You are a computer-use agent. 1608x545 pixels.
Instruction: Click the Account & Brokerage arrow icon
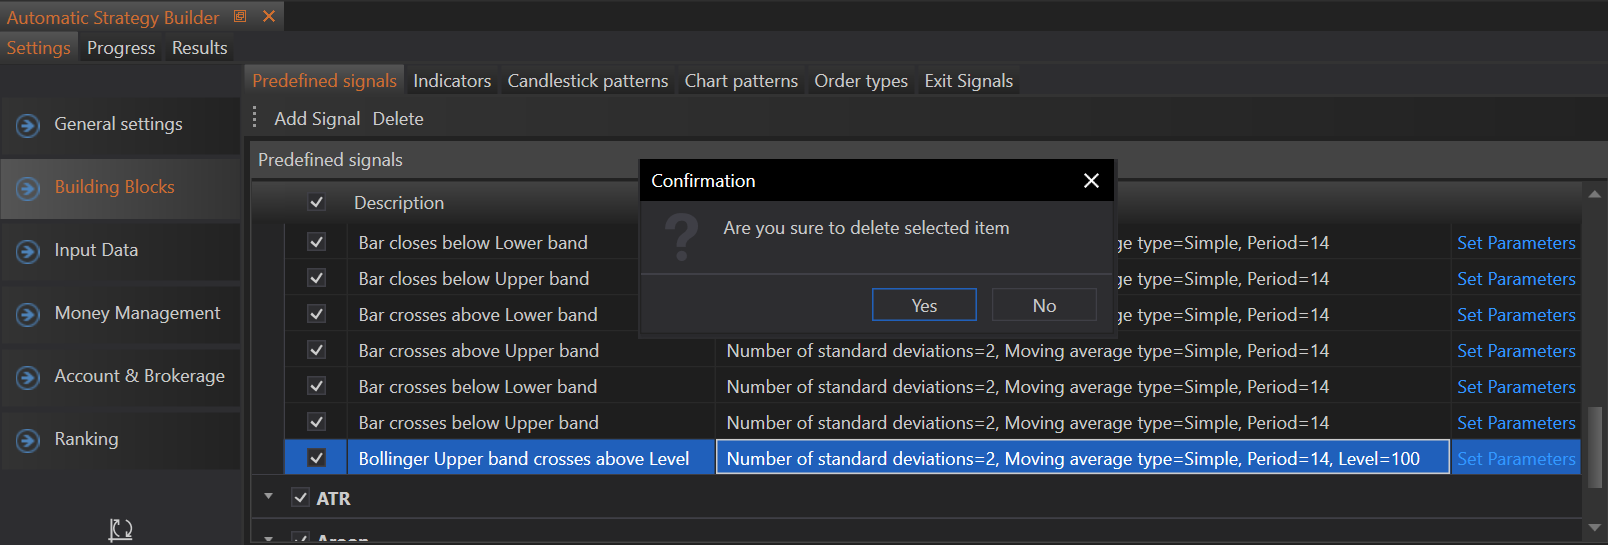click(28, 377)
